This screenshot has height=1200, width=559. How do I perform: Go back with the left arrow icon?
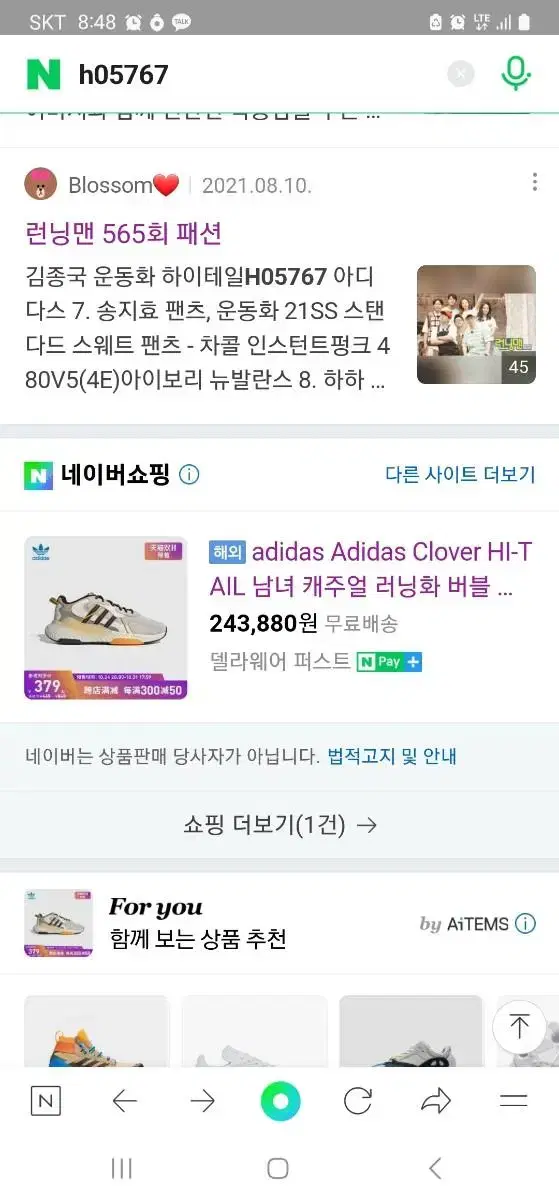point(125,1102)
